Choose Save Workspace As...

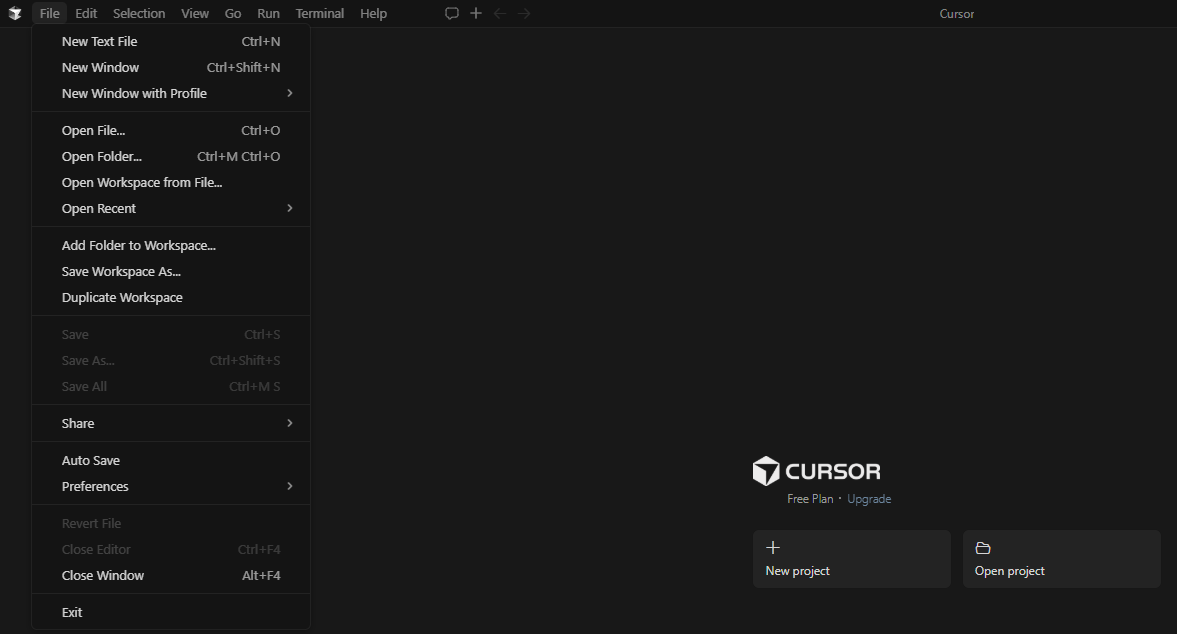[171, 272]
